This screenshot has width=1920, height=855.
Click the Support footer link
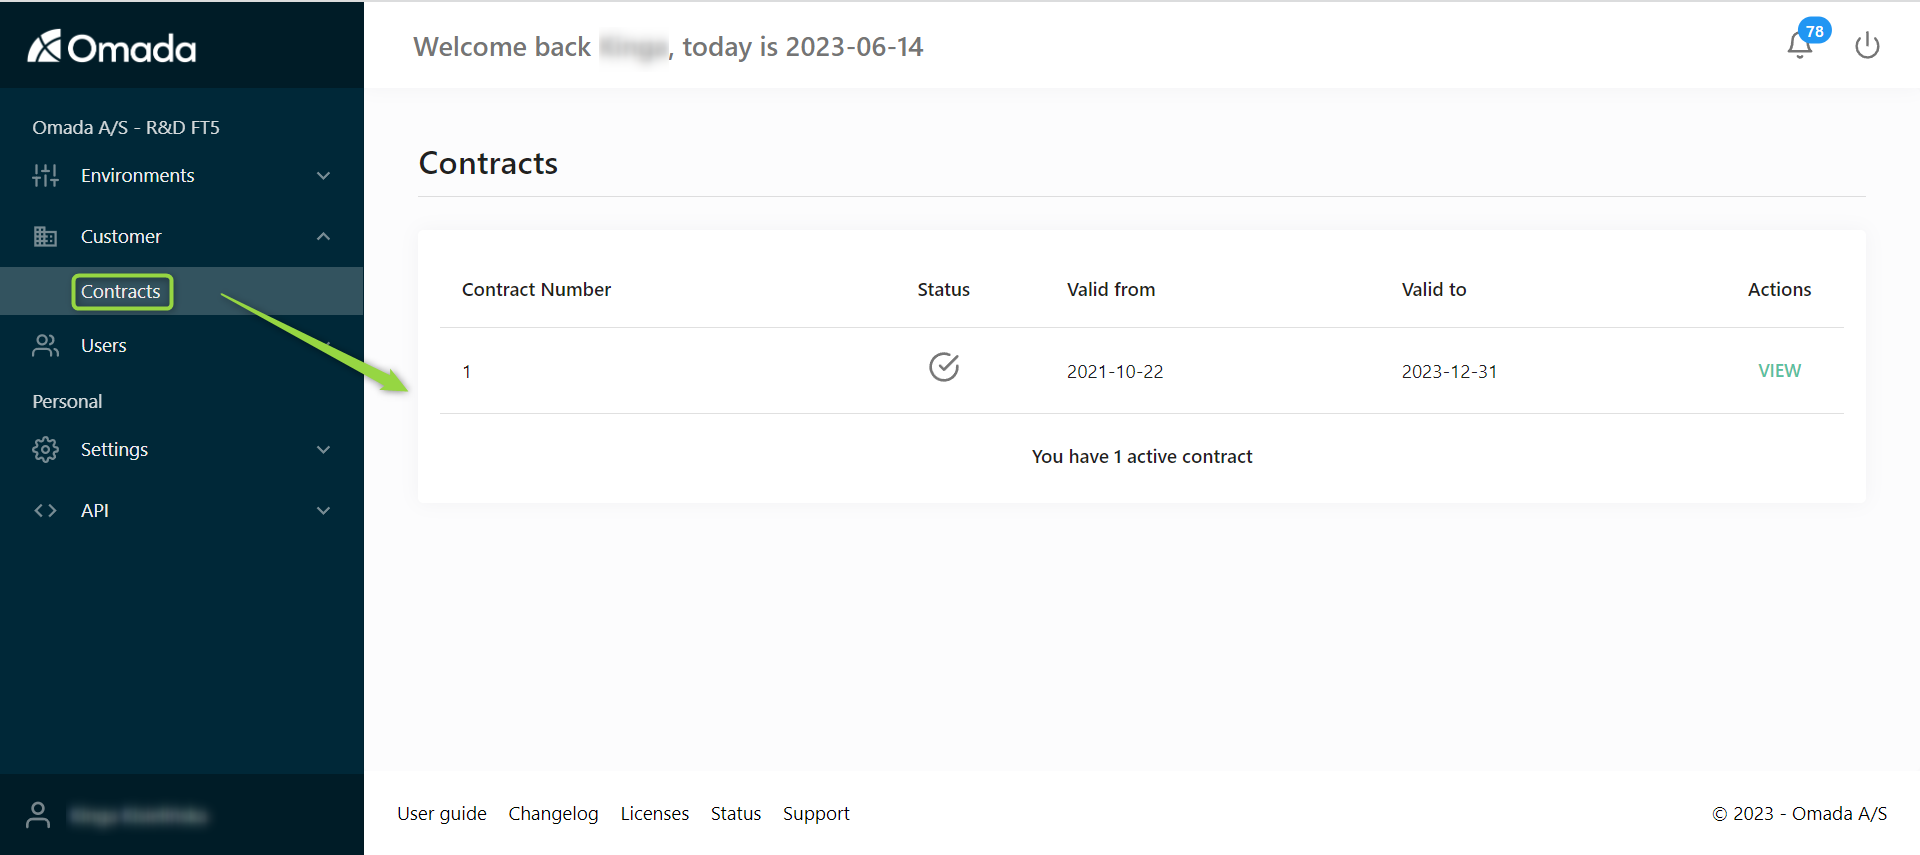[x=816, y=814]
